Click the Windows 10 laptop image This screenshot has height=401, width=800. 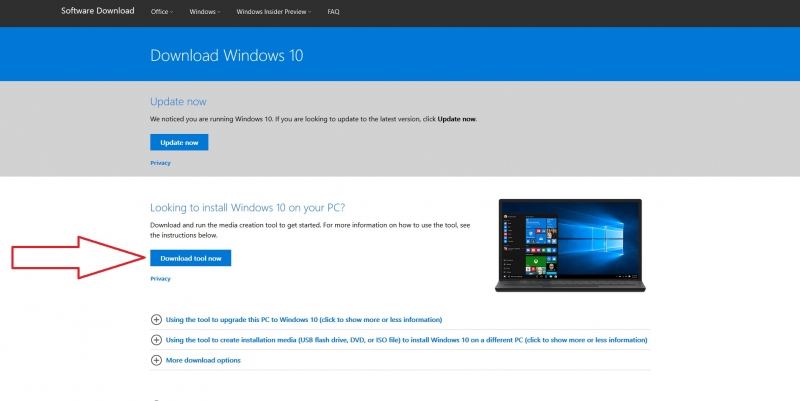[570, 245]
